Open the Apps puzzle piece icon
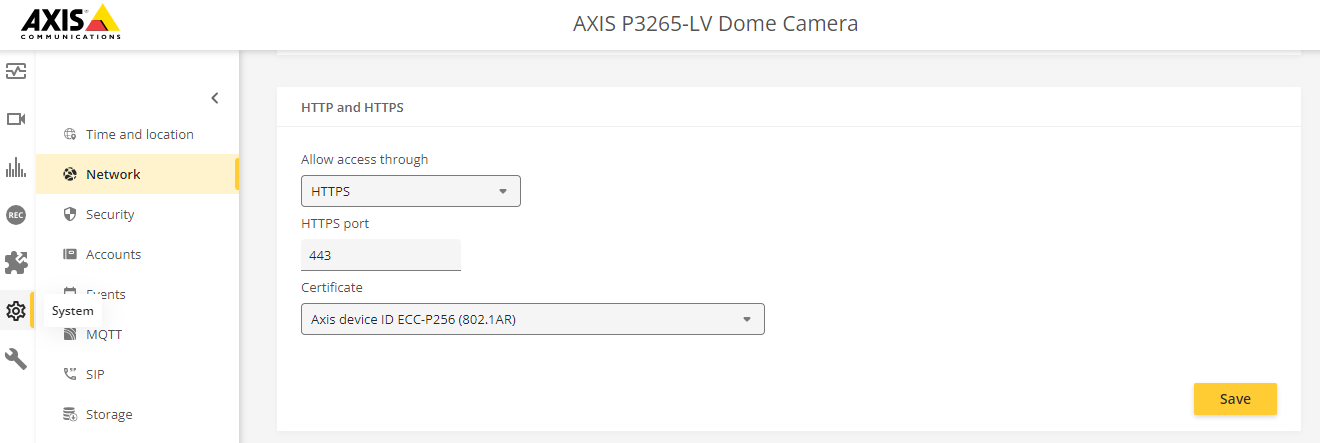Image resolution: width=1320 pixels, height=443 pixels. 16,263
